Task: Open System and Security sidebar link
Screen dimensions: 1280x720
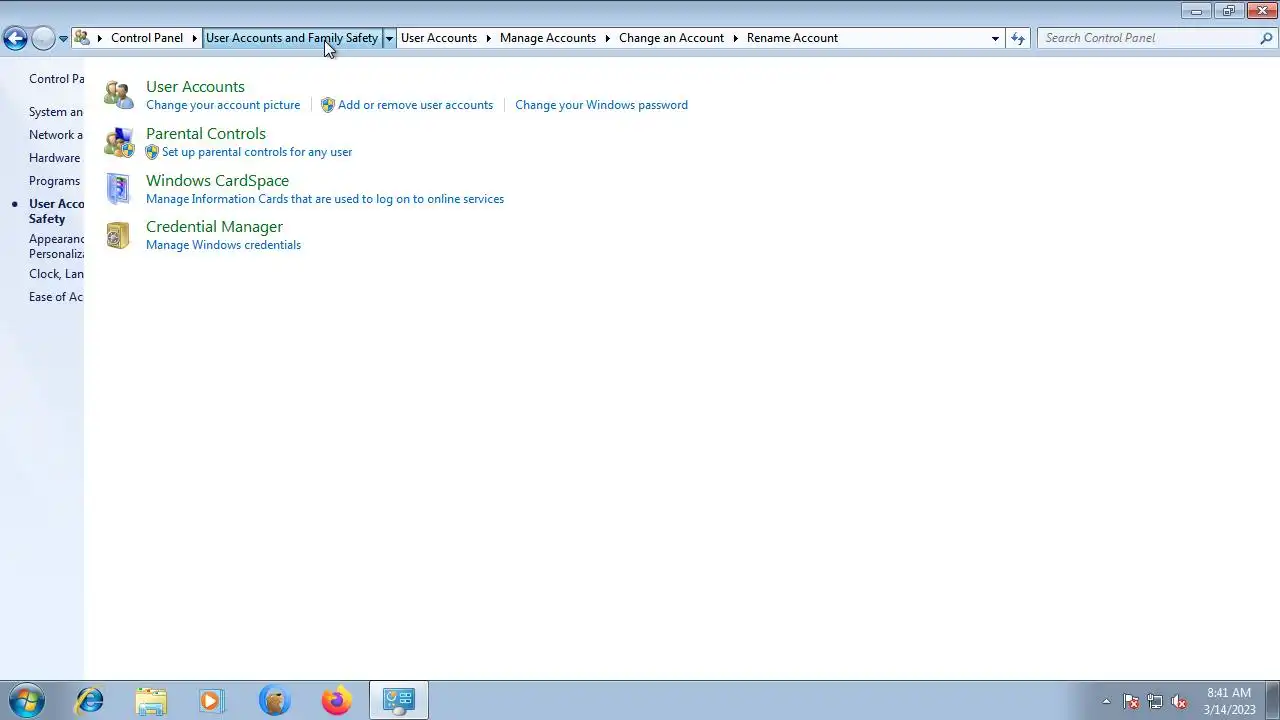Action: point(56,112)
